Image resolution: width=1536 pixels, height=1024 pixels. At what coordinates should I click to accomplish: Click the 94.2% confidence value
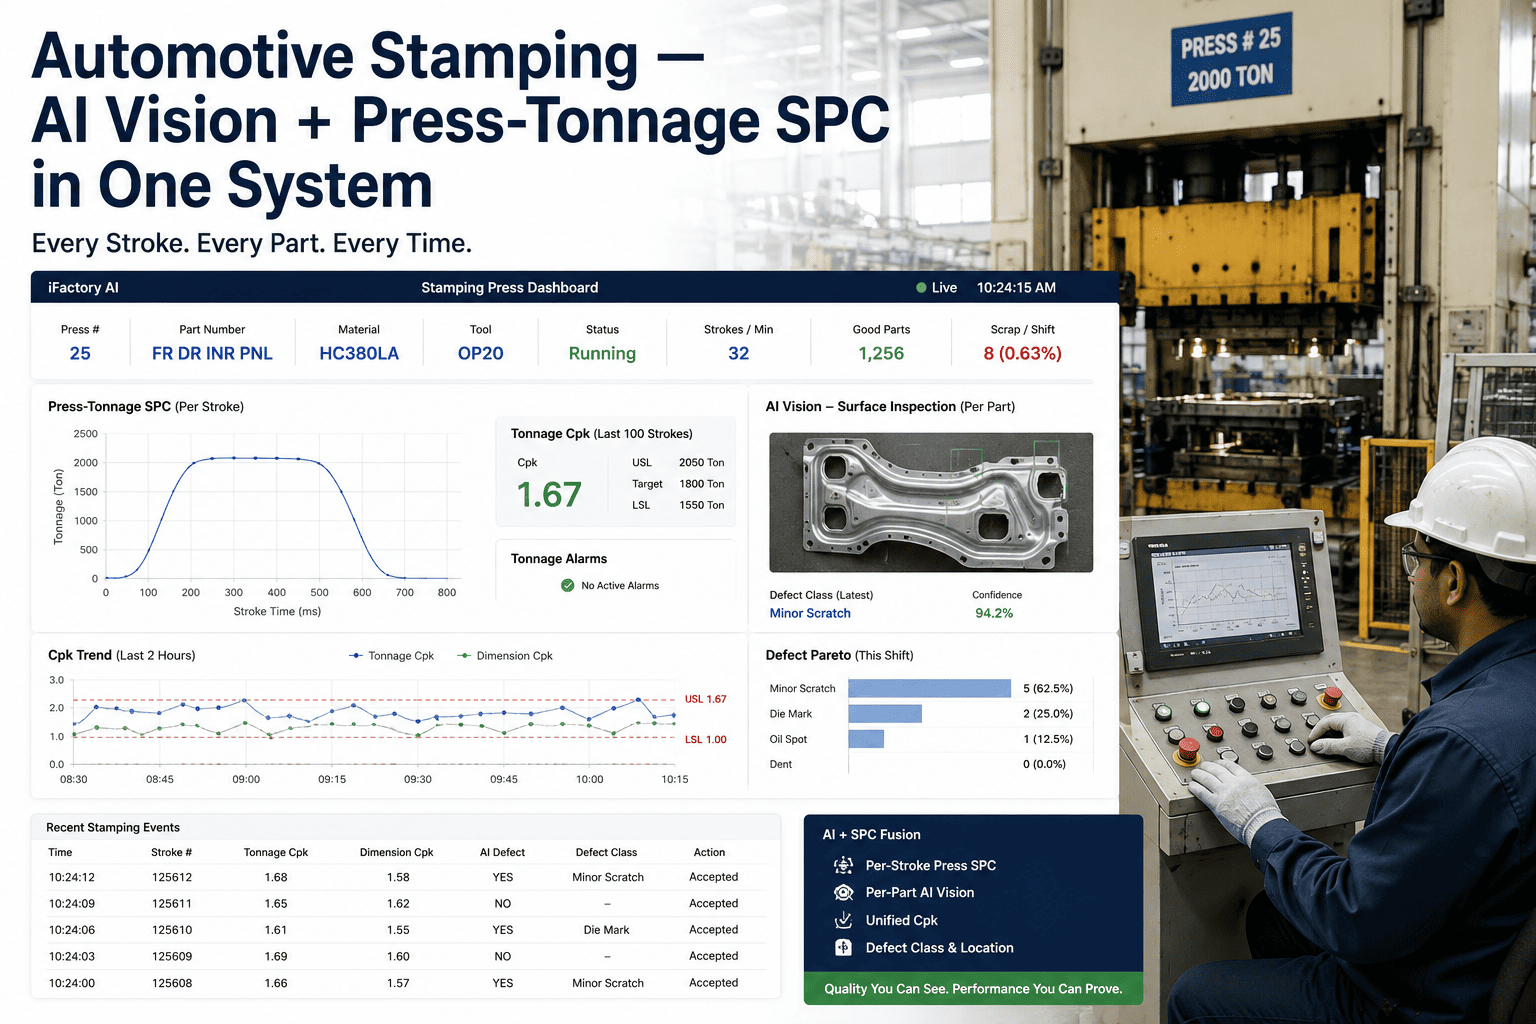(994, 614)
